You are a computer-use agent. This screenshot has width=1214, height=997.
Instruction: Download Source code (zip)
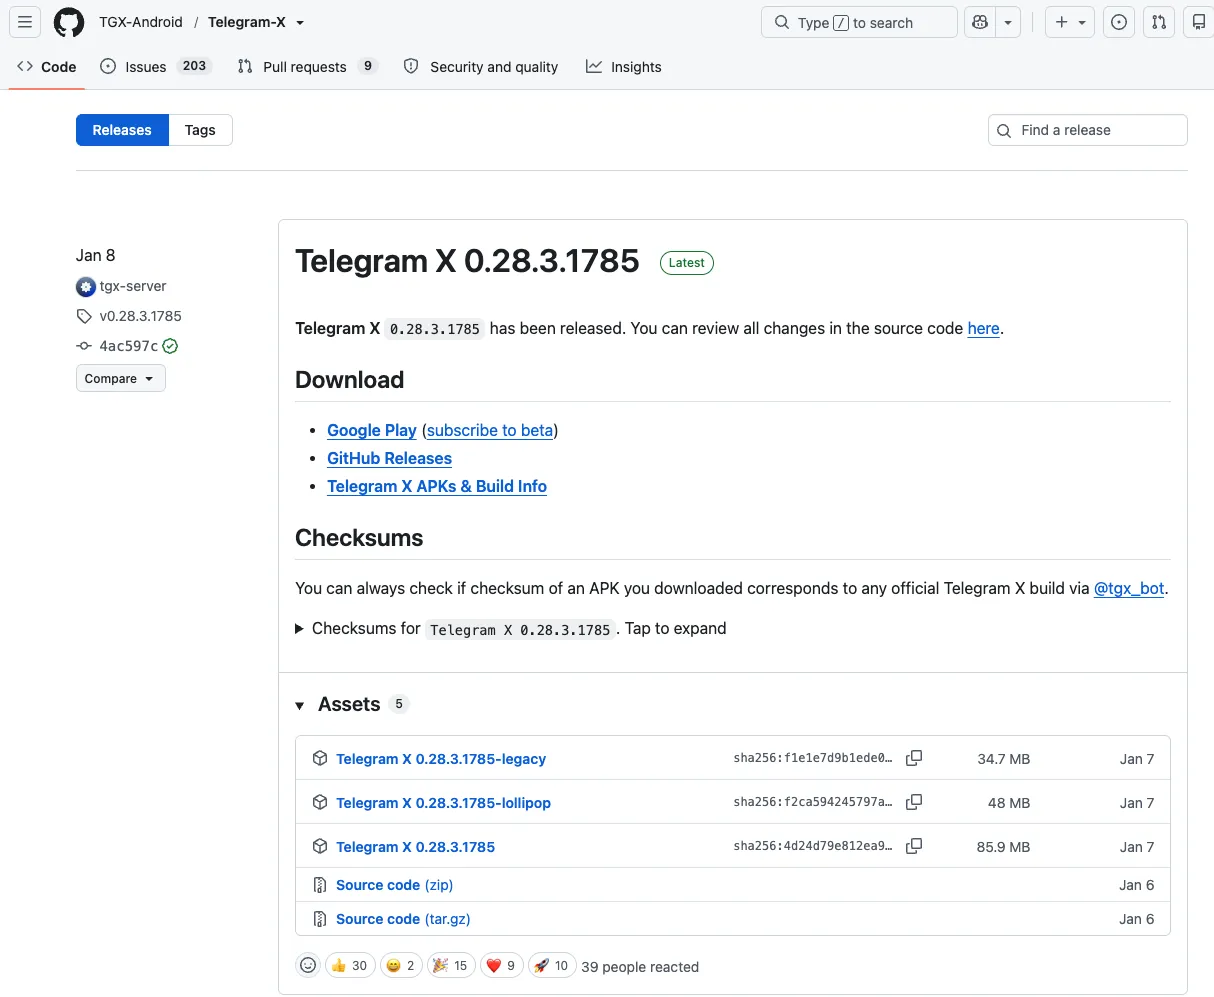[x=394, y=885]
